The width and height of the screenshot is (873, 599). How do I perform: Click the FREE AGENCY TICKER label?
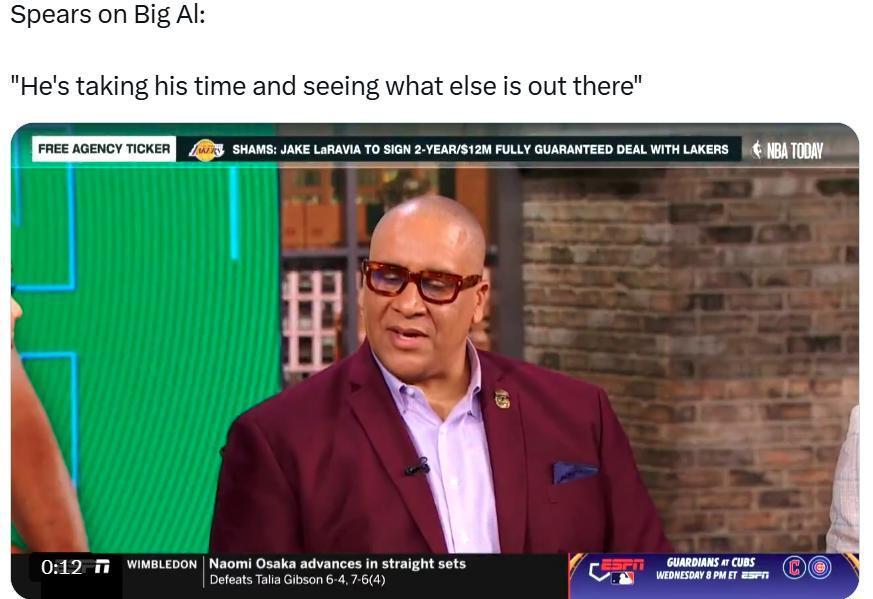pyautogui.click(x=104, y=149)
